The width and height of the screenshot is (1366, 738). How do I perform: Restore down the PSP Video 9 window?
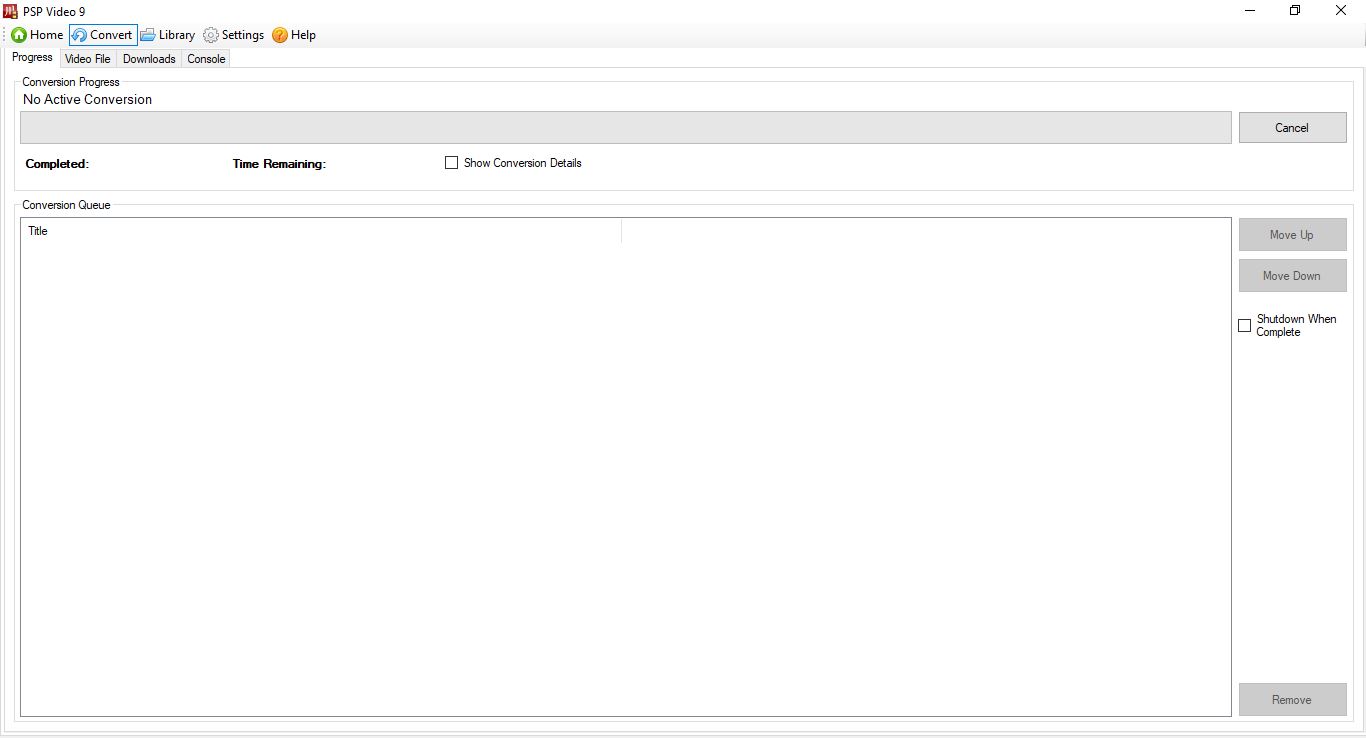(x=1295, y=11)
